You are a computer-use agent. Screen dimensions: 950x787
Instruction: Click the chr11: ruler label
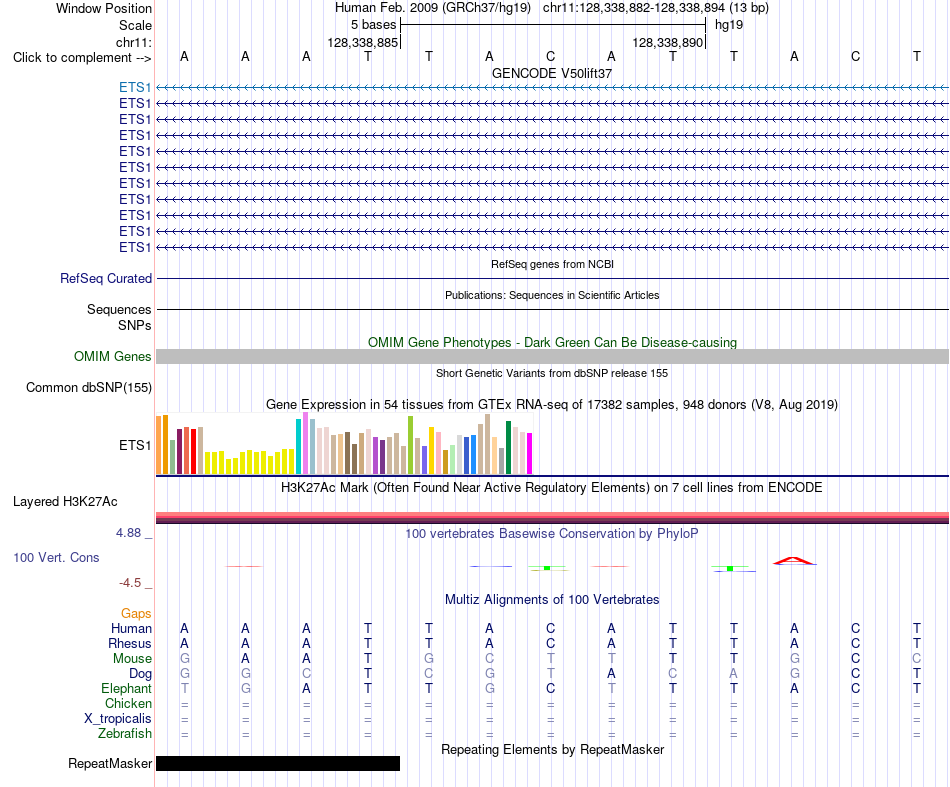133,42
